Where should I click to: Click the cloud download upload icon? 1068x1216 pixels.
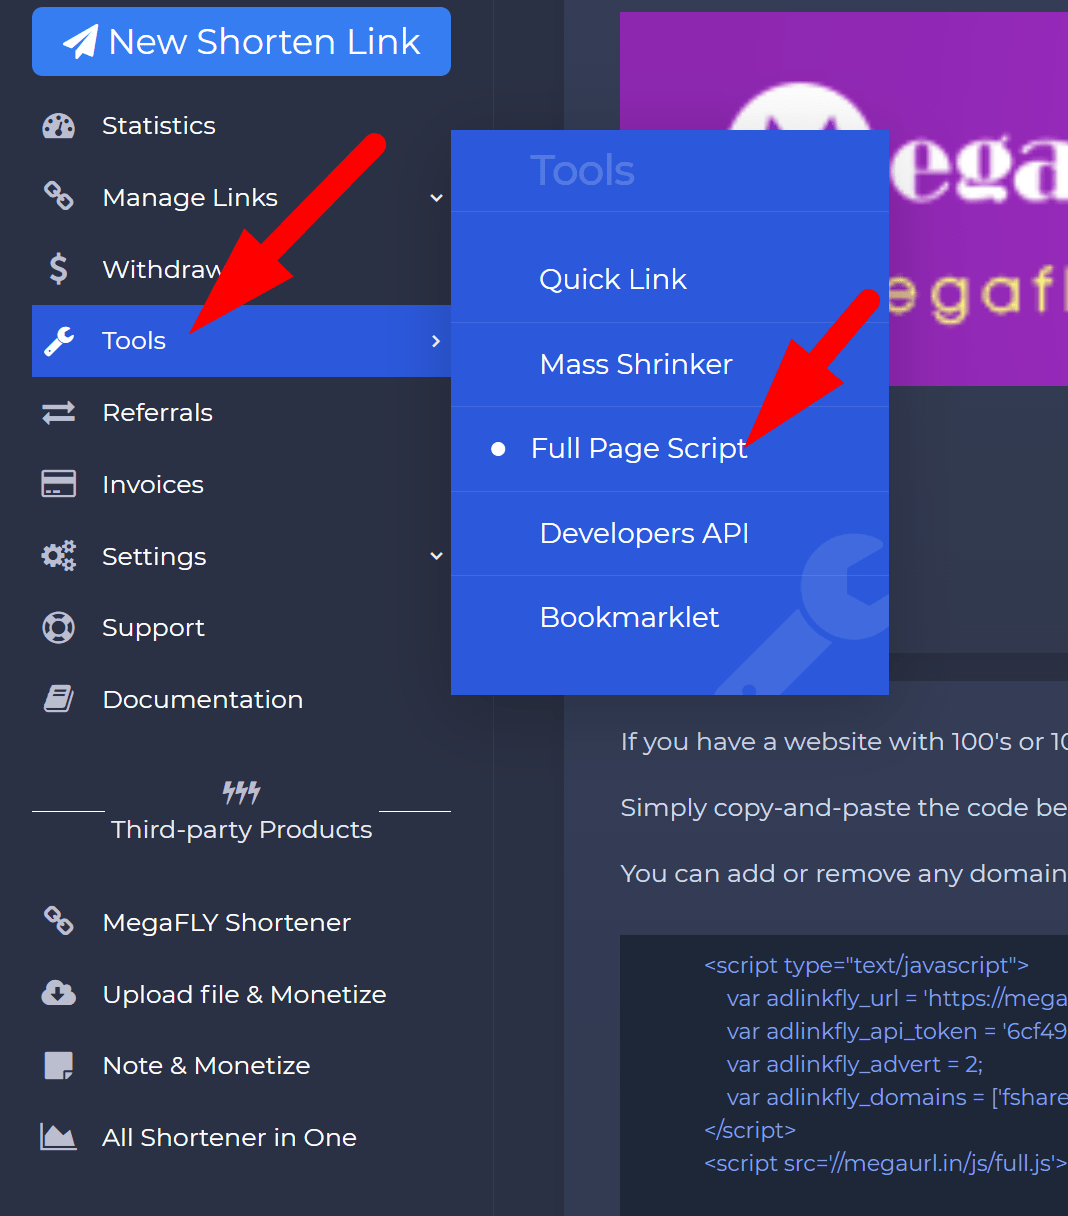pyautogui.click(x=58, y=993)
